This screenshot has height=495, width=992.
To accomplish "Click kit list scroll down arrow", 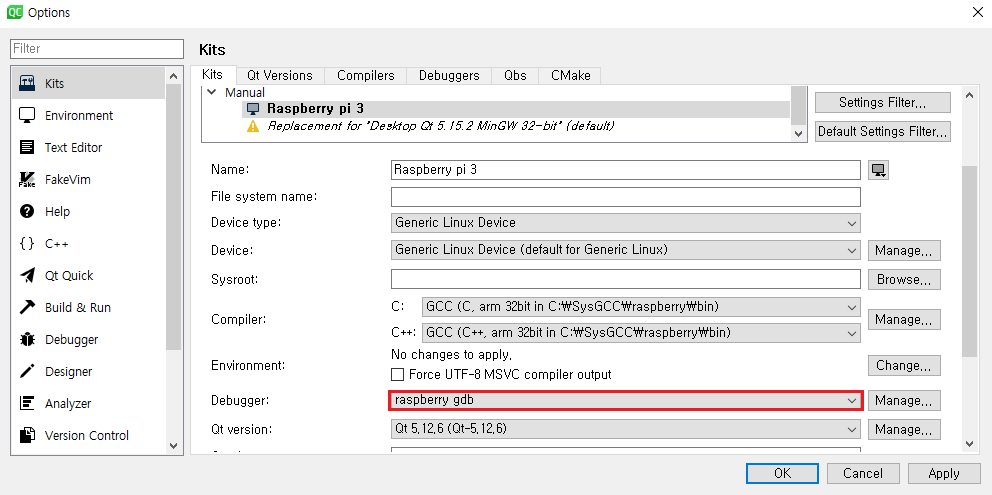I will (798, 134).
